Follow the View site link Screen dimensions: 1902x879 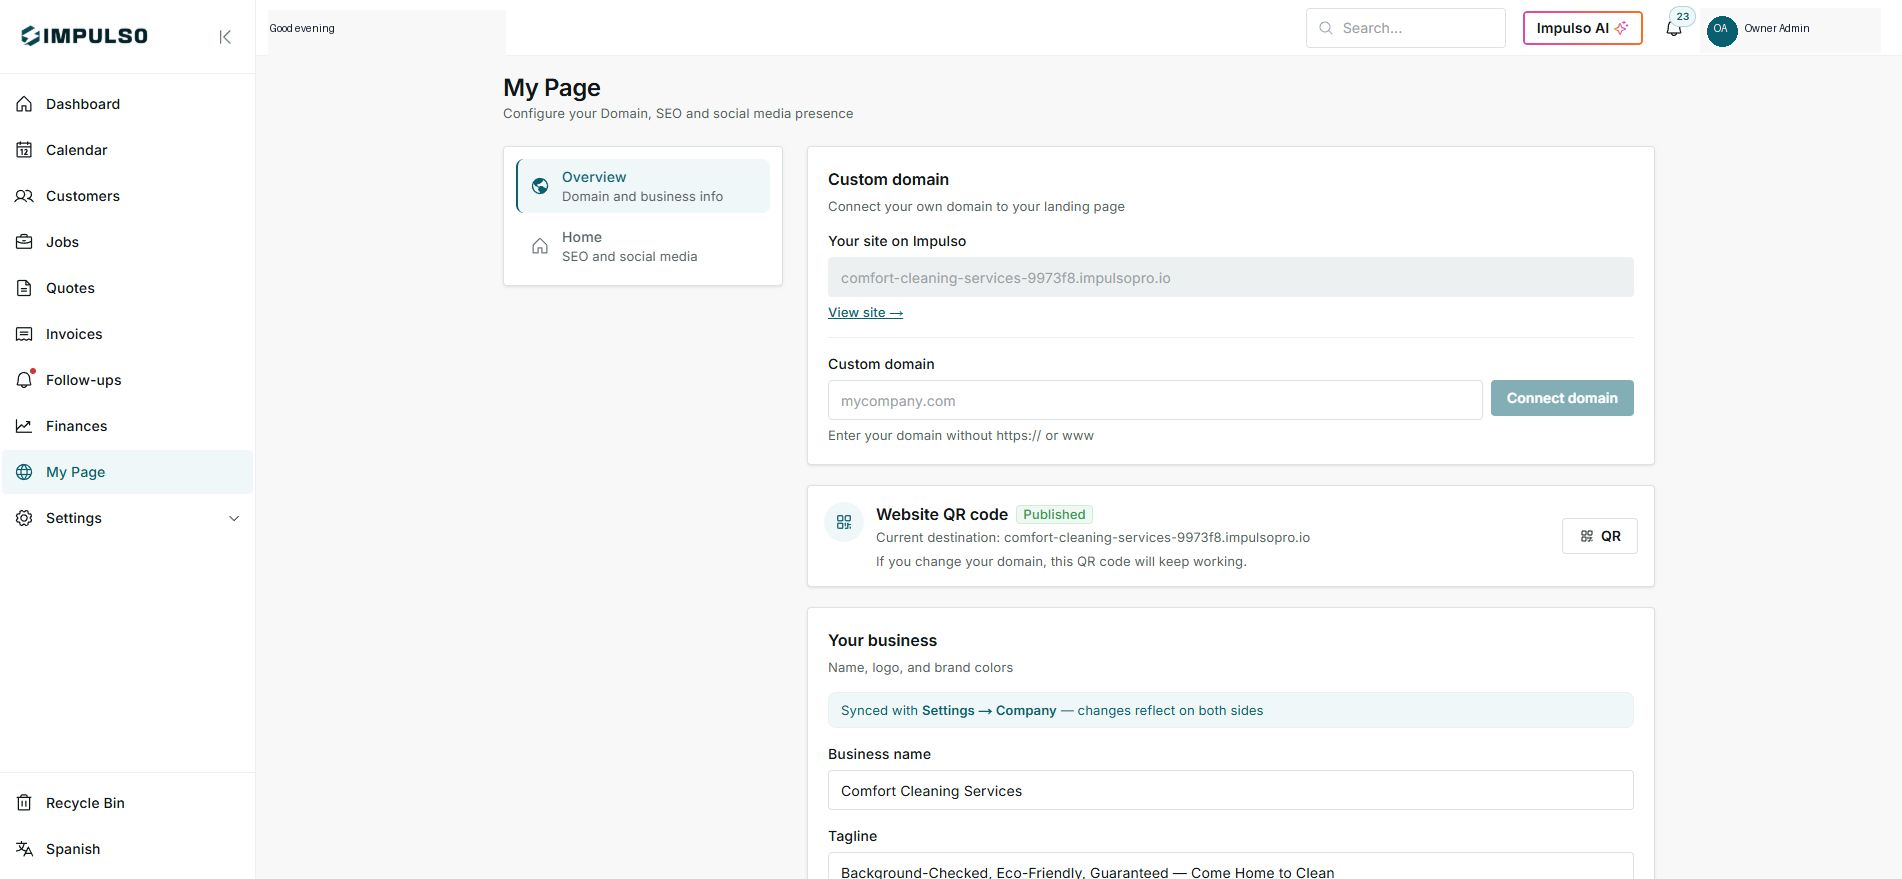(865, 313)
